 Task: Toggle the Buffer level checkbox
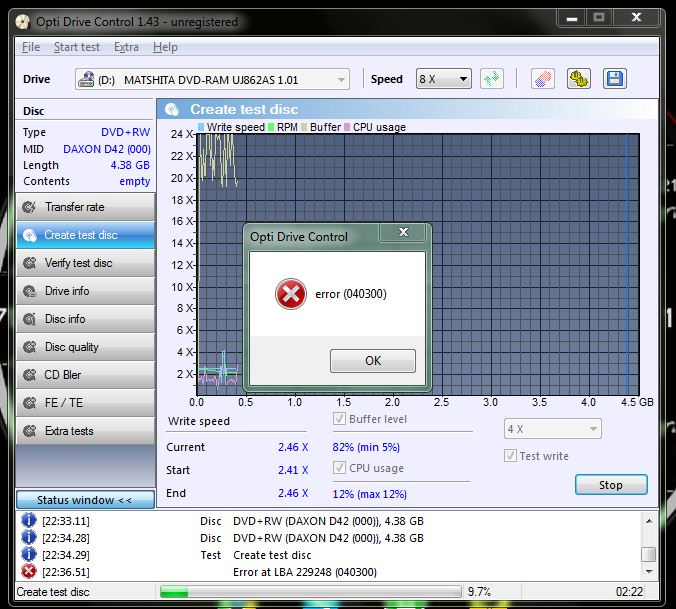339,418
